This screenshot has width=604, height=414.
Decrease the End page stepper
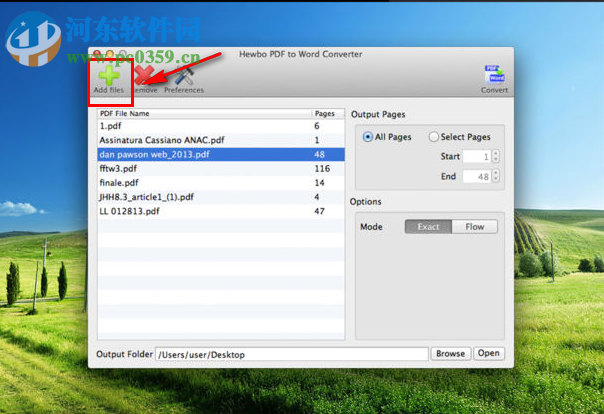click(x=496, y=179)
